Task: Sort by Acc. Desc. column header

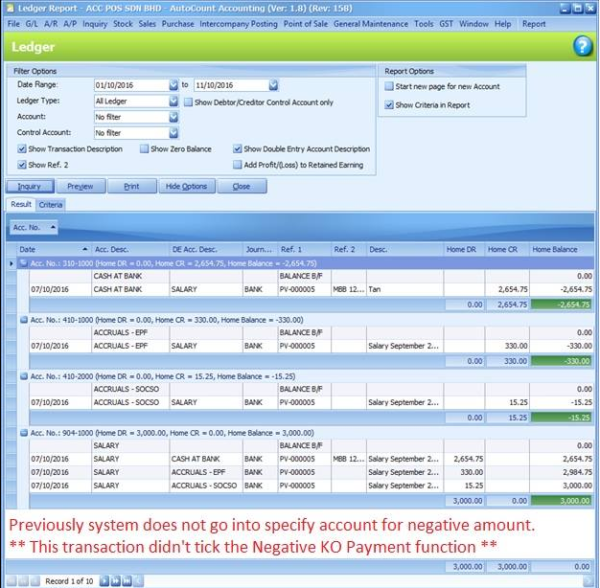Action: click(x=130, y=249)
